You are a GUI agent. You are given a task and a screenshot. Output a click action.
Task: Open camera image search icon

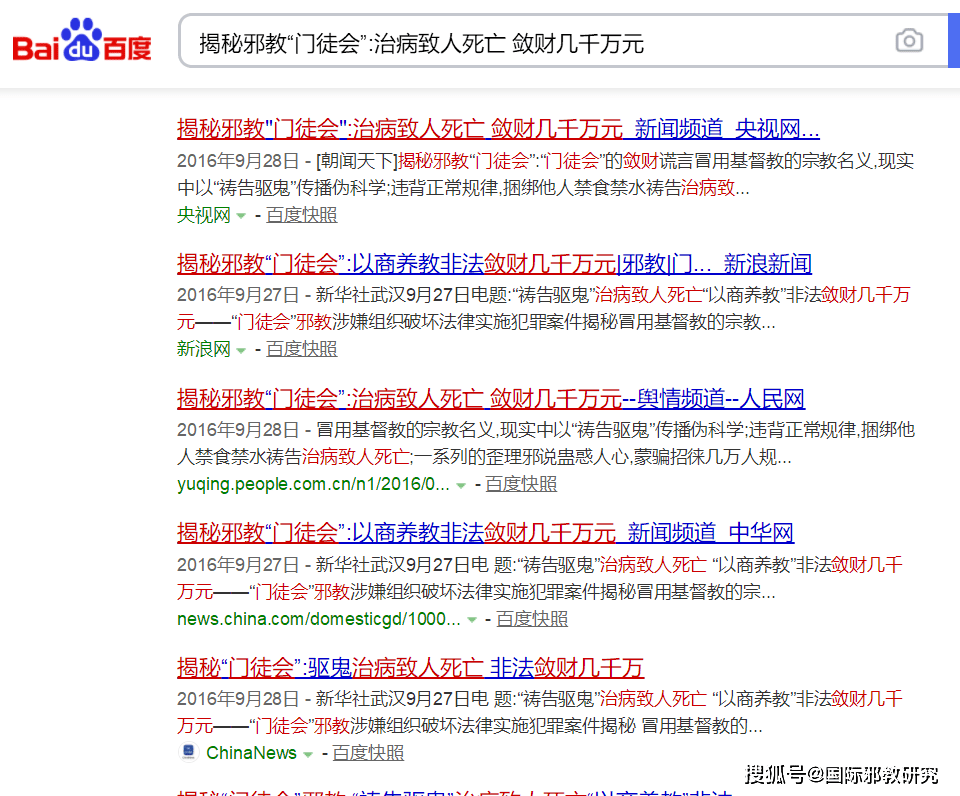[x=909, y=41]
